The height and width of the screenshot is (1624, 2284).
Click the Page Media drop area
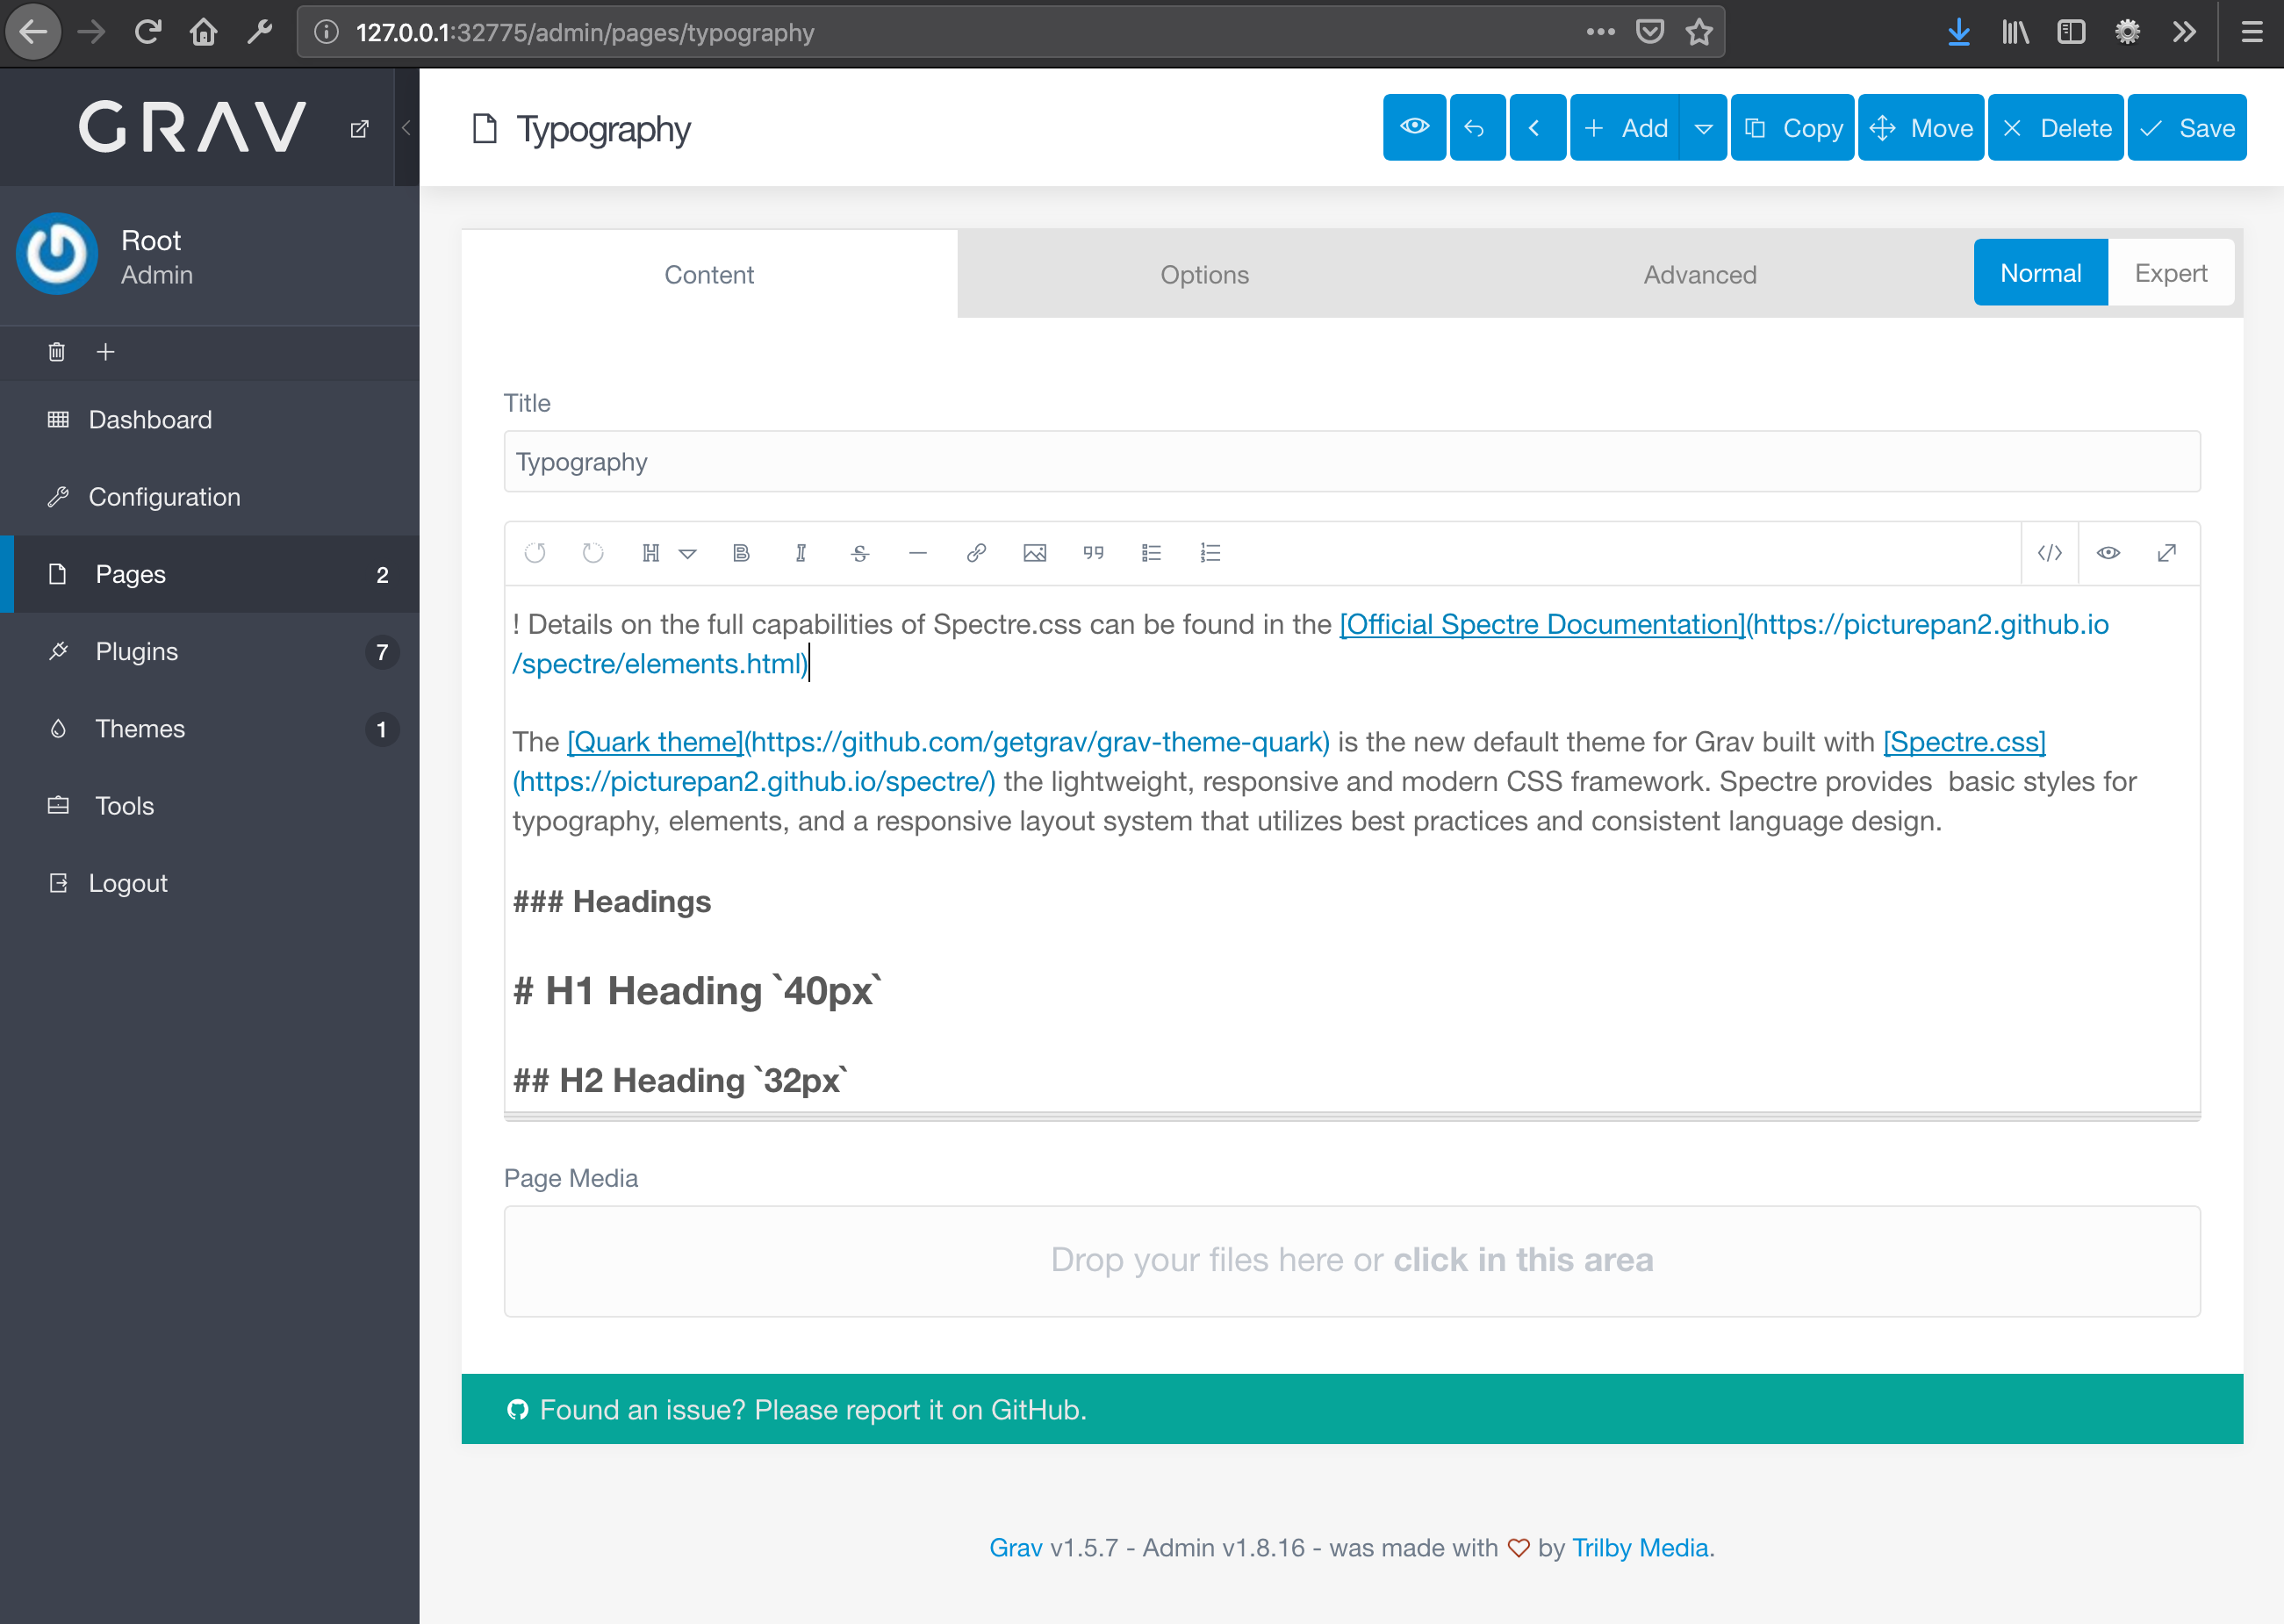click(1352, 1261)
